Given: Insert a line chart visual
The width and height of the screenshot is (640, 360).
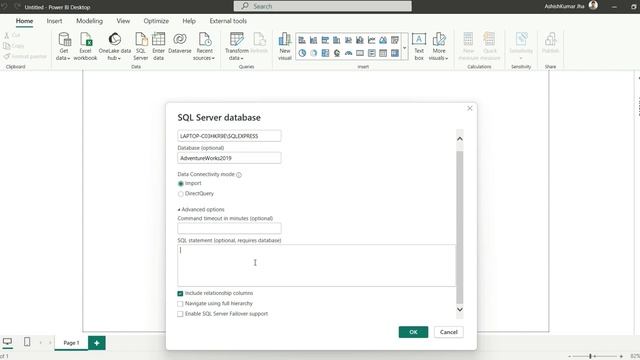Looking at the screenshot, I should [371, 40].
